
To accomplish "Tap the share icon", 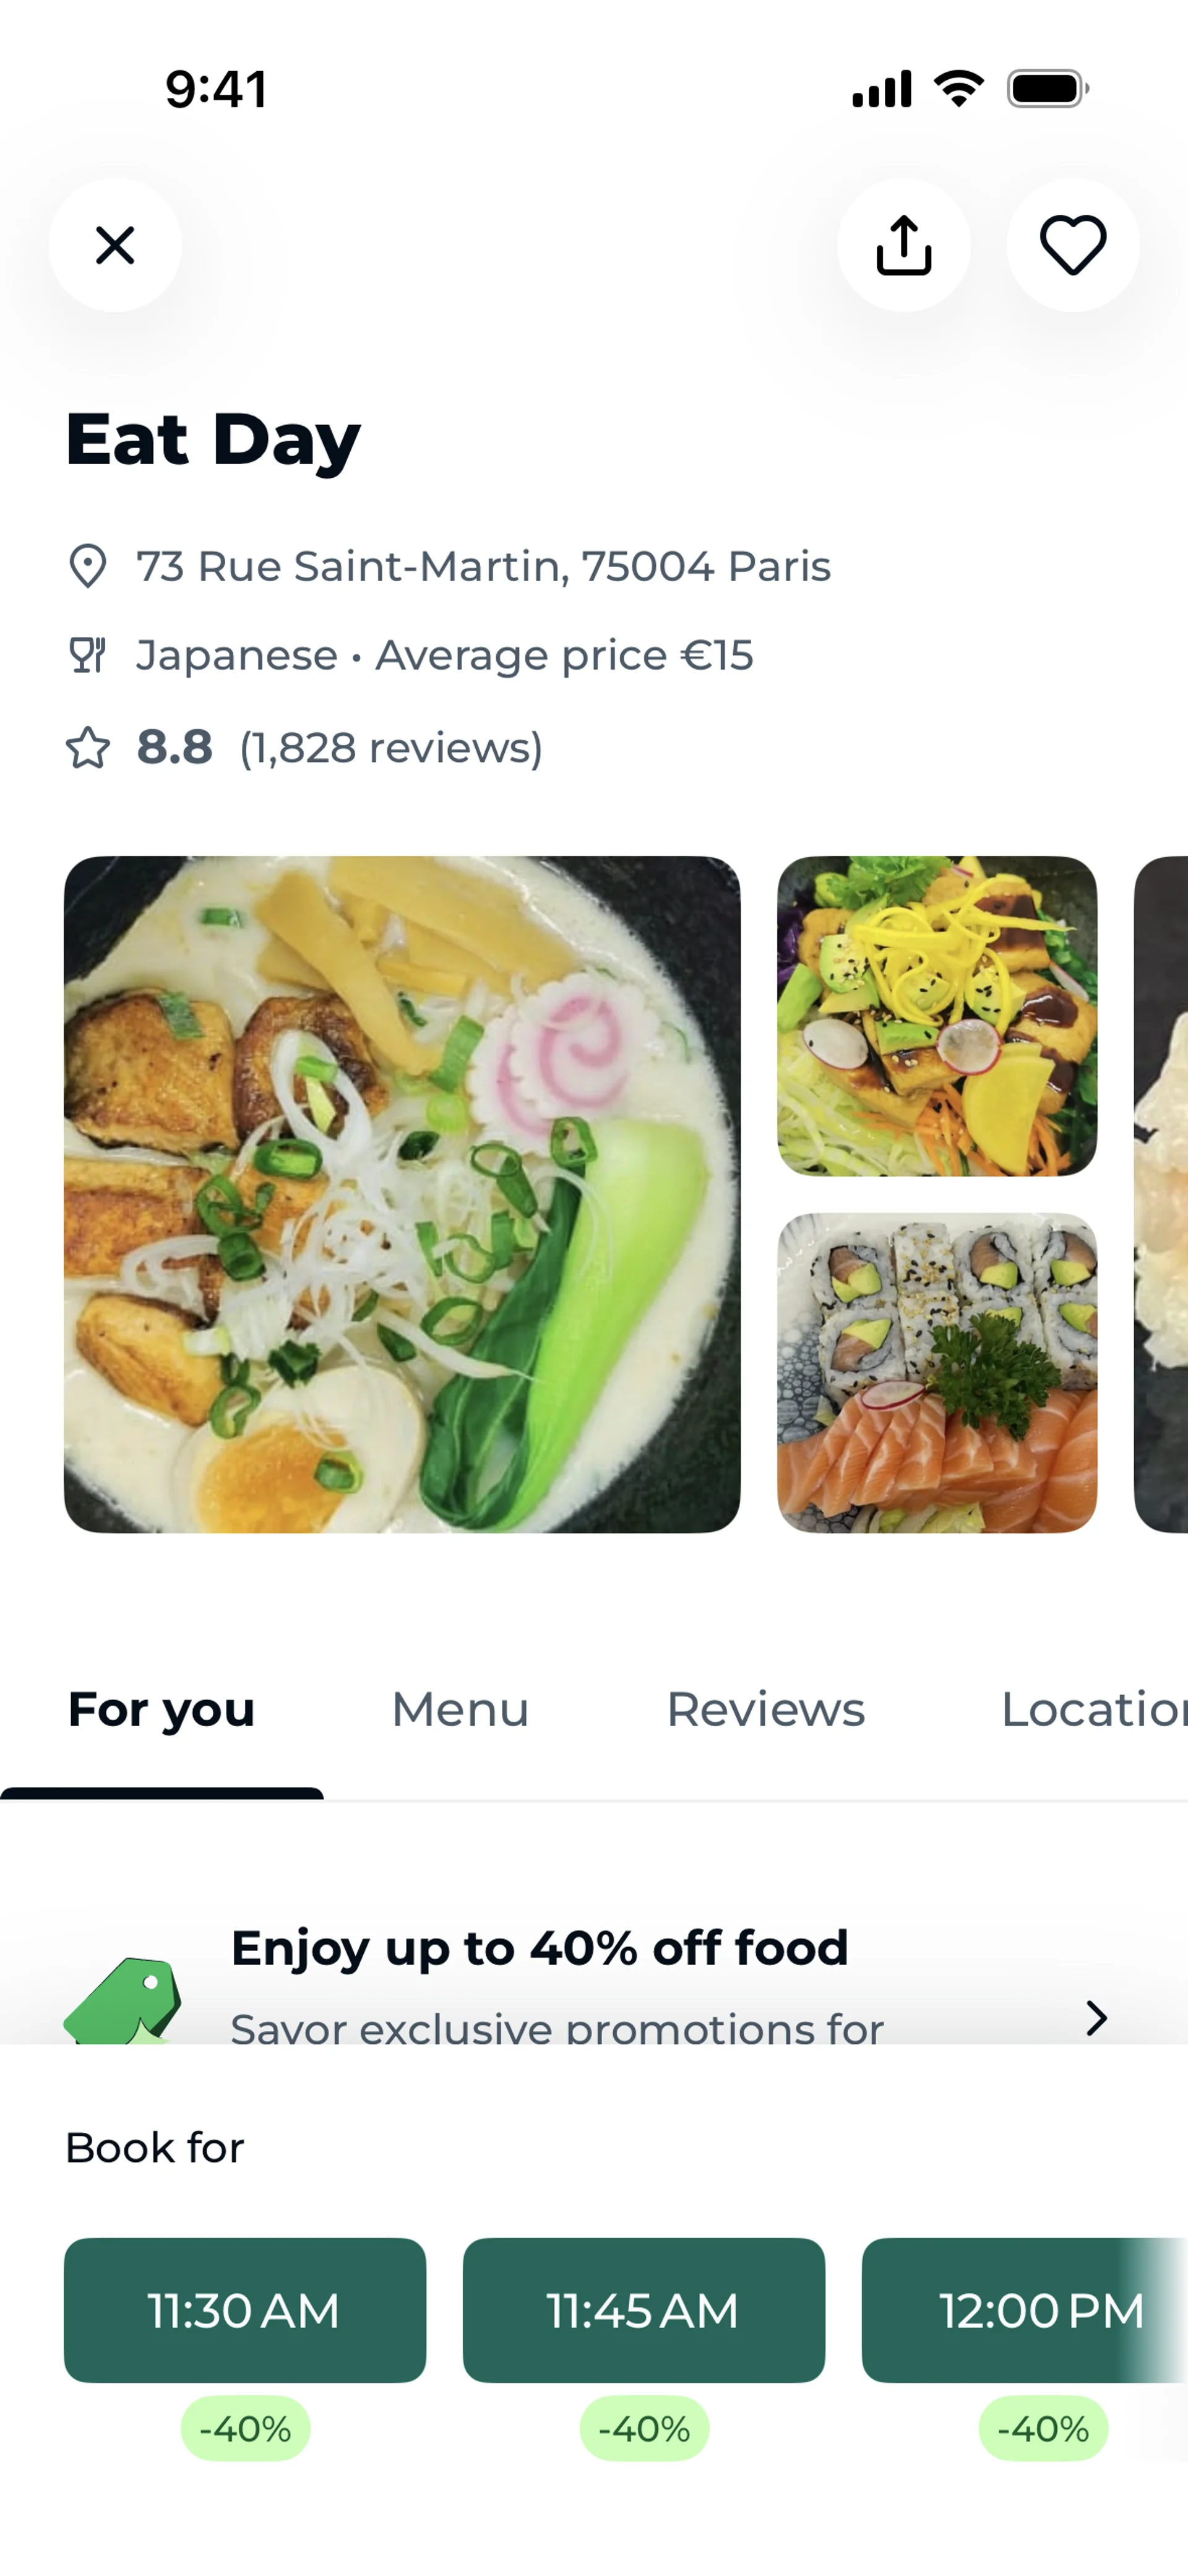I will point(903,245).
